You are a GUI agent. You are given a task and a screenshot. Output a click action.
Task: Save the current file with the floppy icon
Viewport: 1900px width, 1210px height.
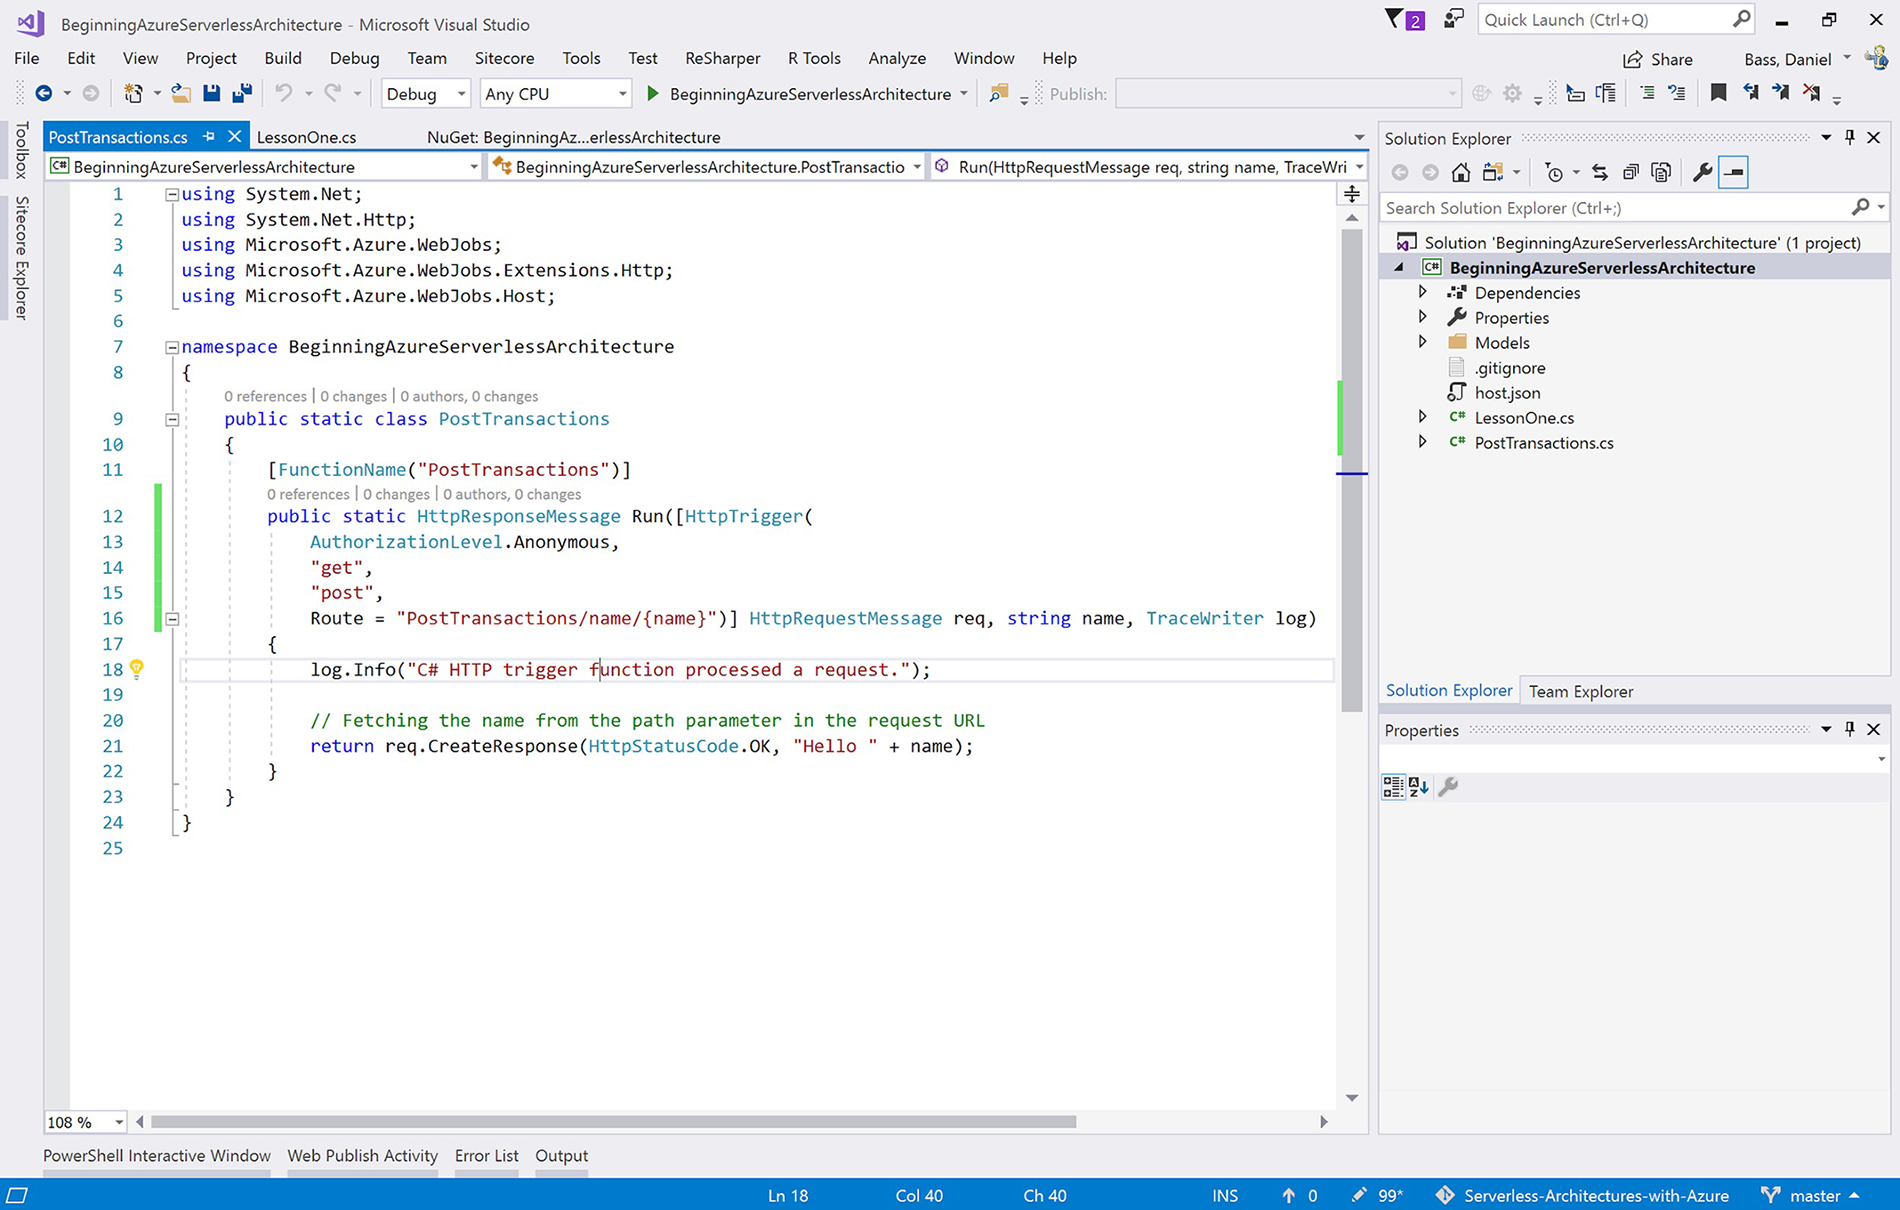click(212, 93)
